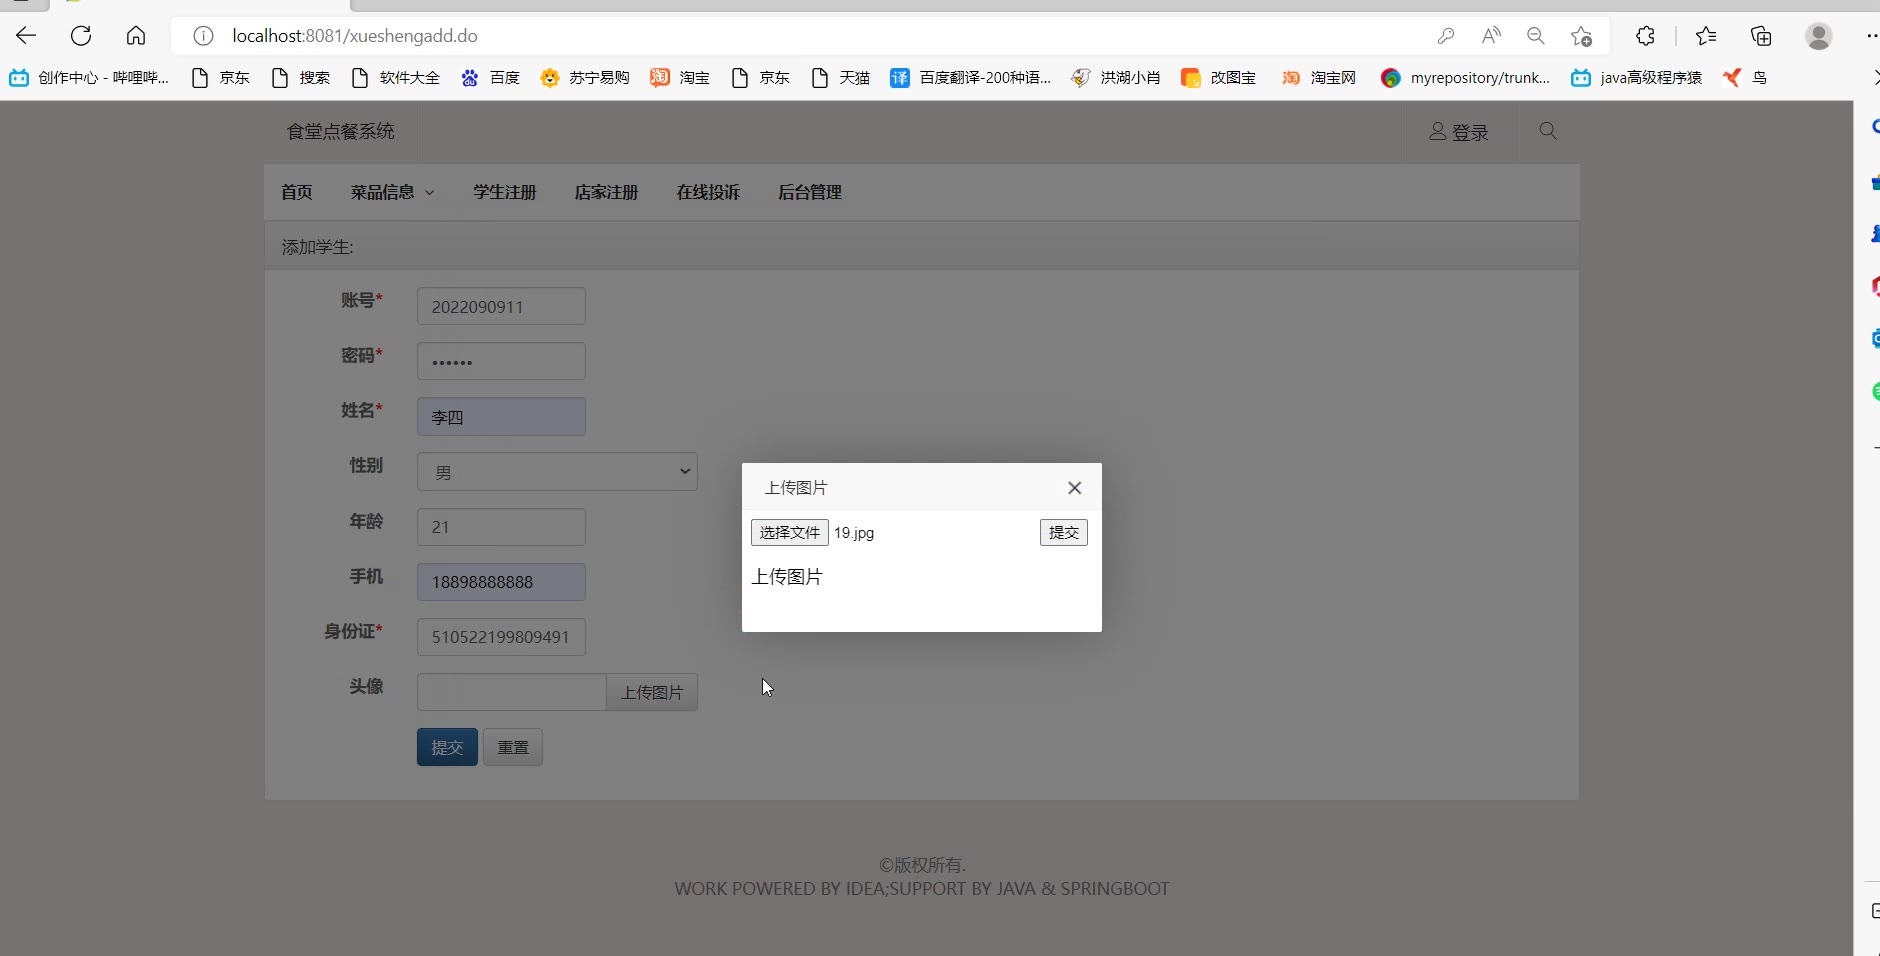Screen dimensions: 1880x956
Task: Open the browser profile avatar
Action: click(1819, 36)
